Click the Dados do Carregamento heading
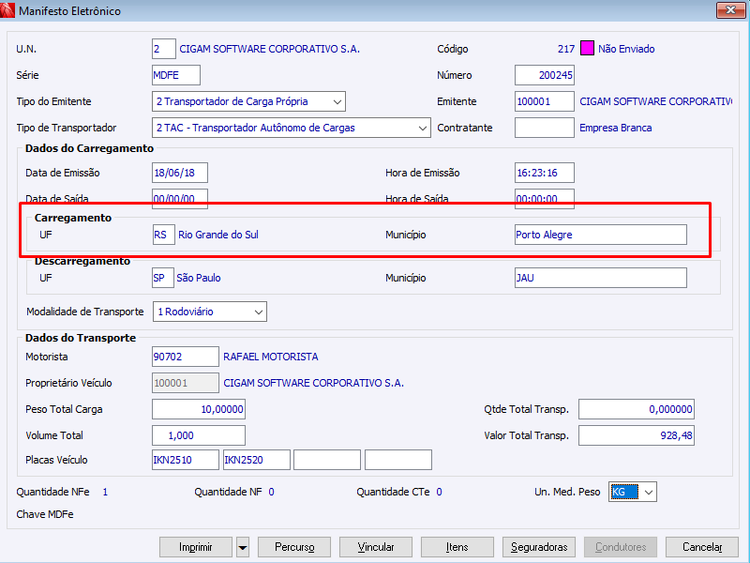 click(89, 148)
